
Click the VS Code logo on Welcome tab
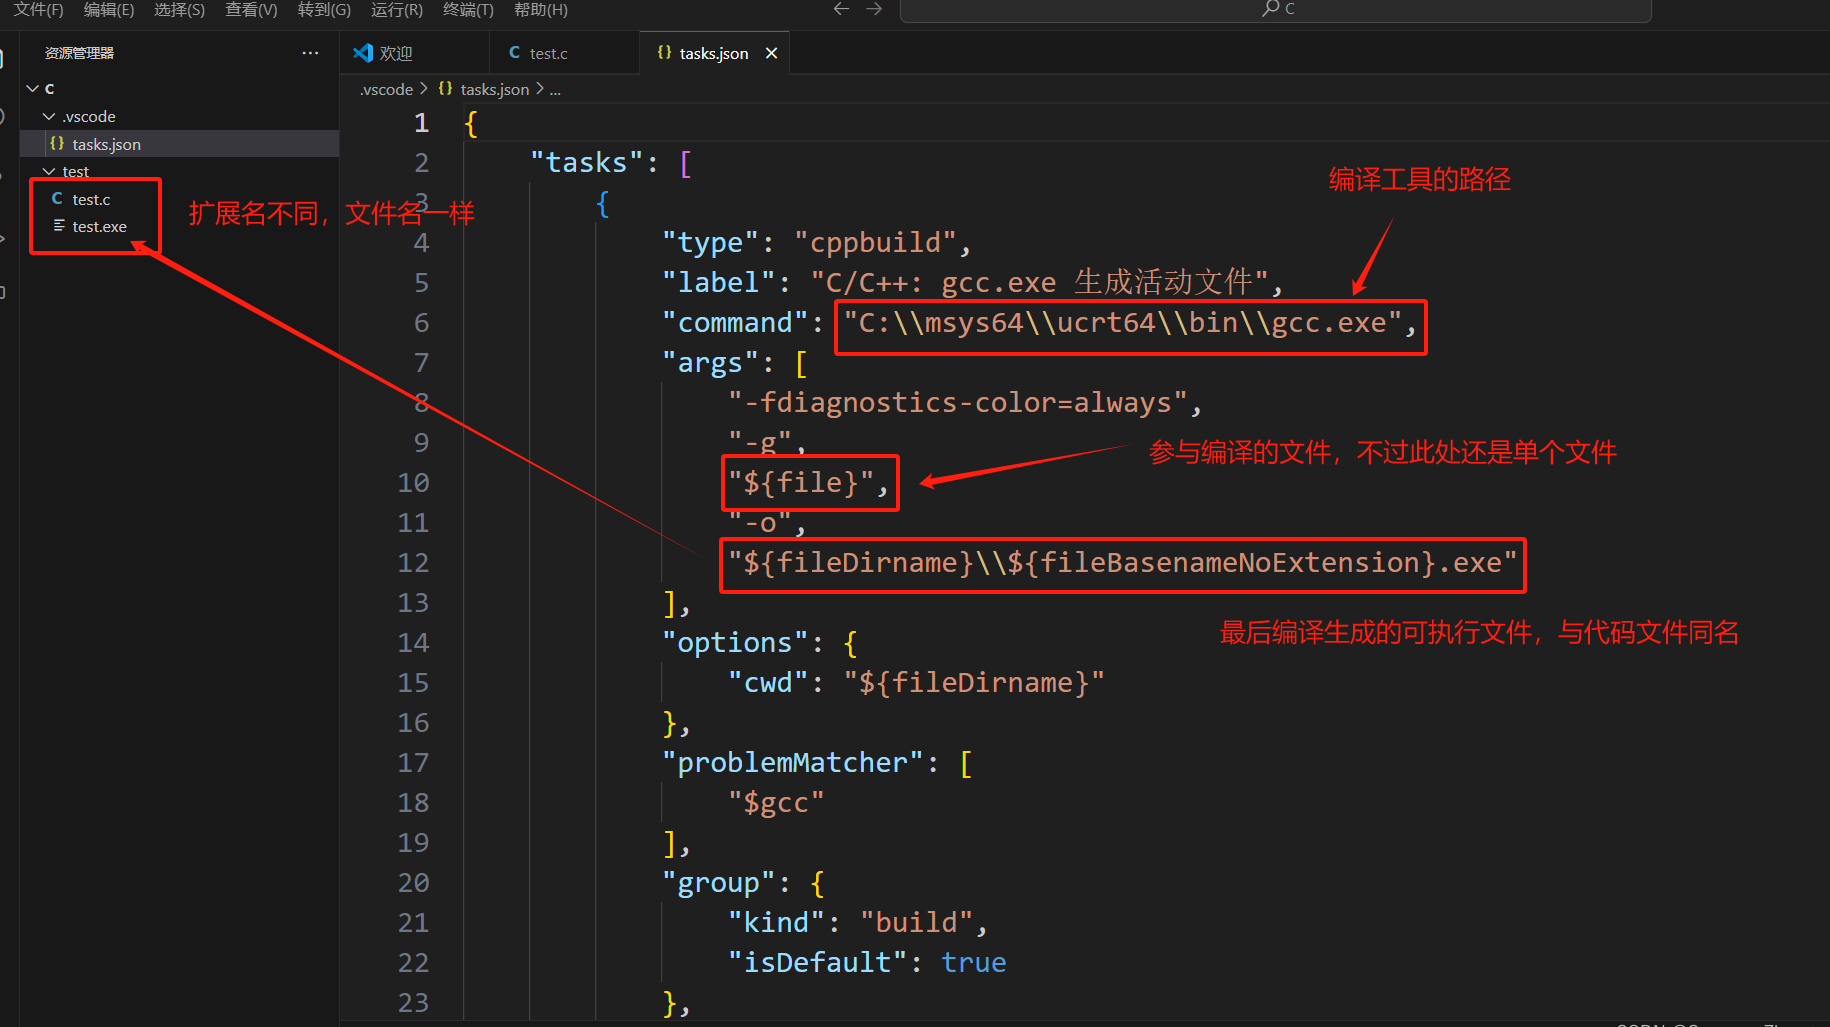click(363, 52)
